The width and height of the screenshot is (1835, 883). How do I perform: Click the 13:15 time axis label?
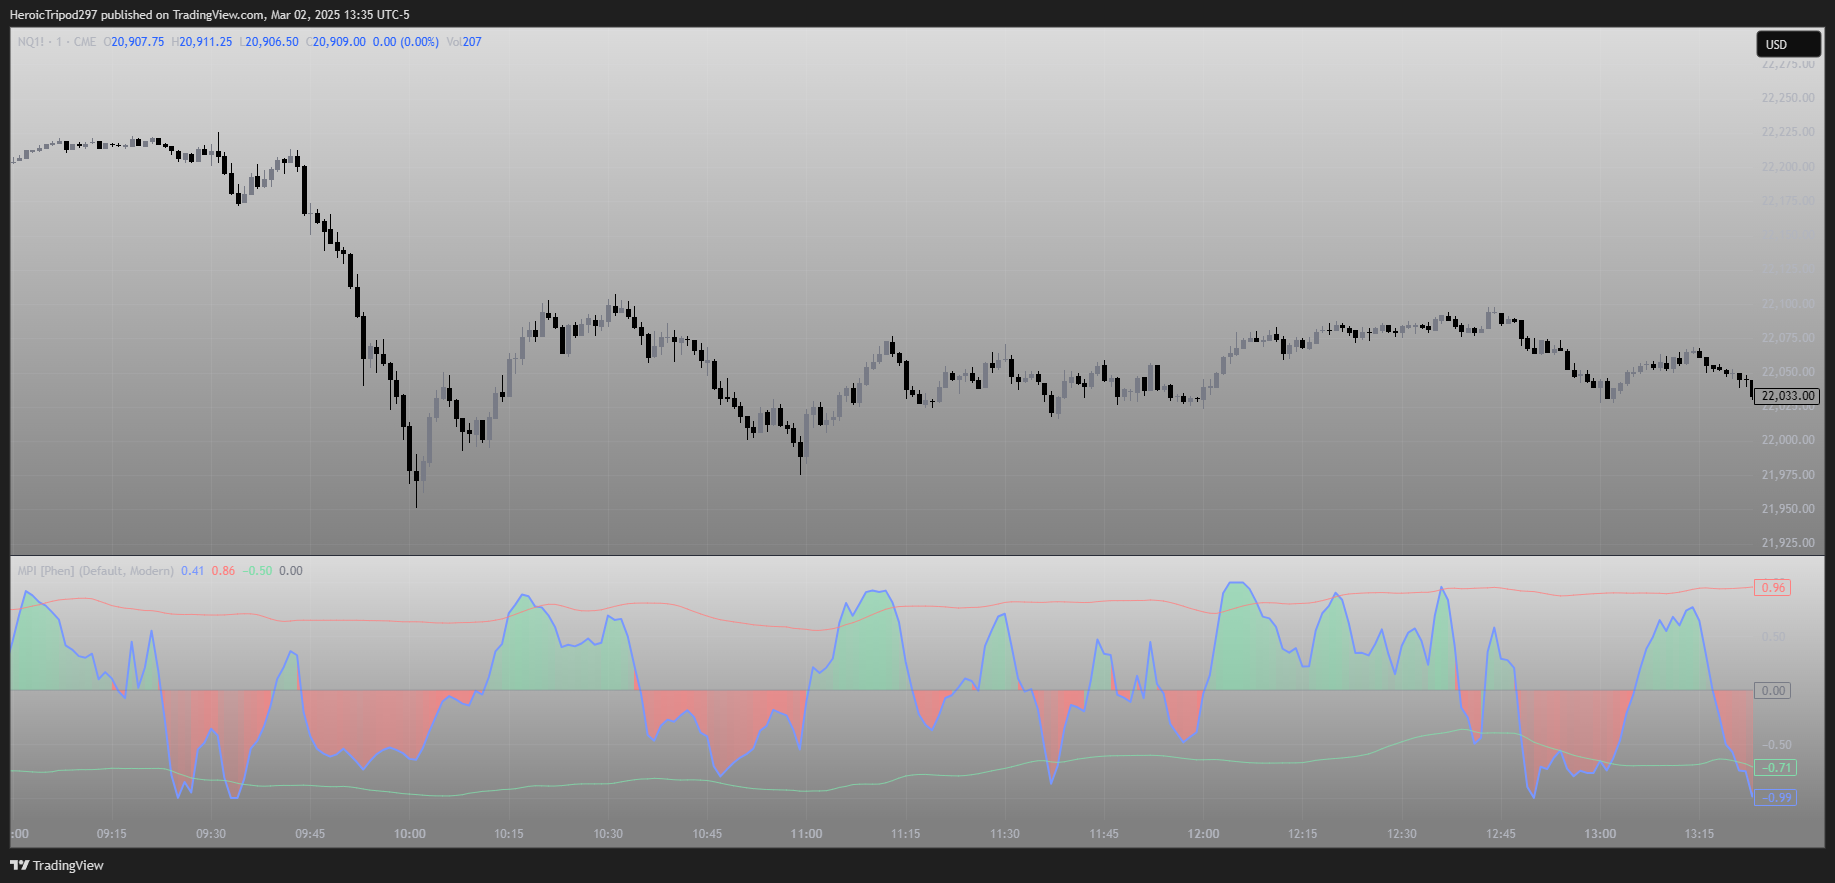tap(1699, 834)
